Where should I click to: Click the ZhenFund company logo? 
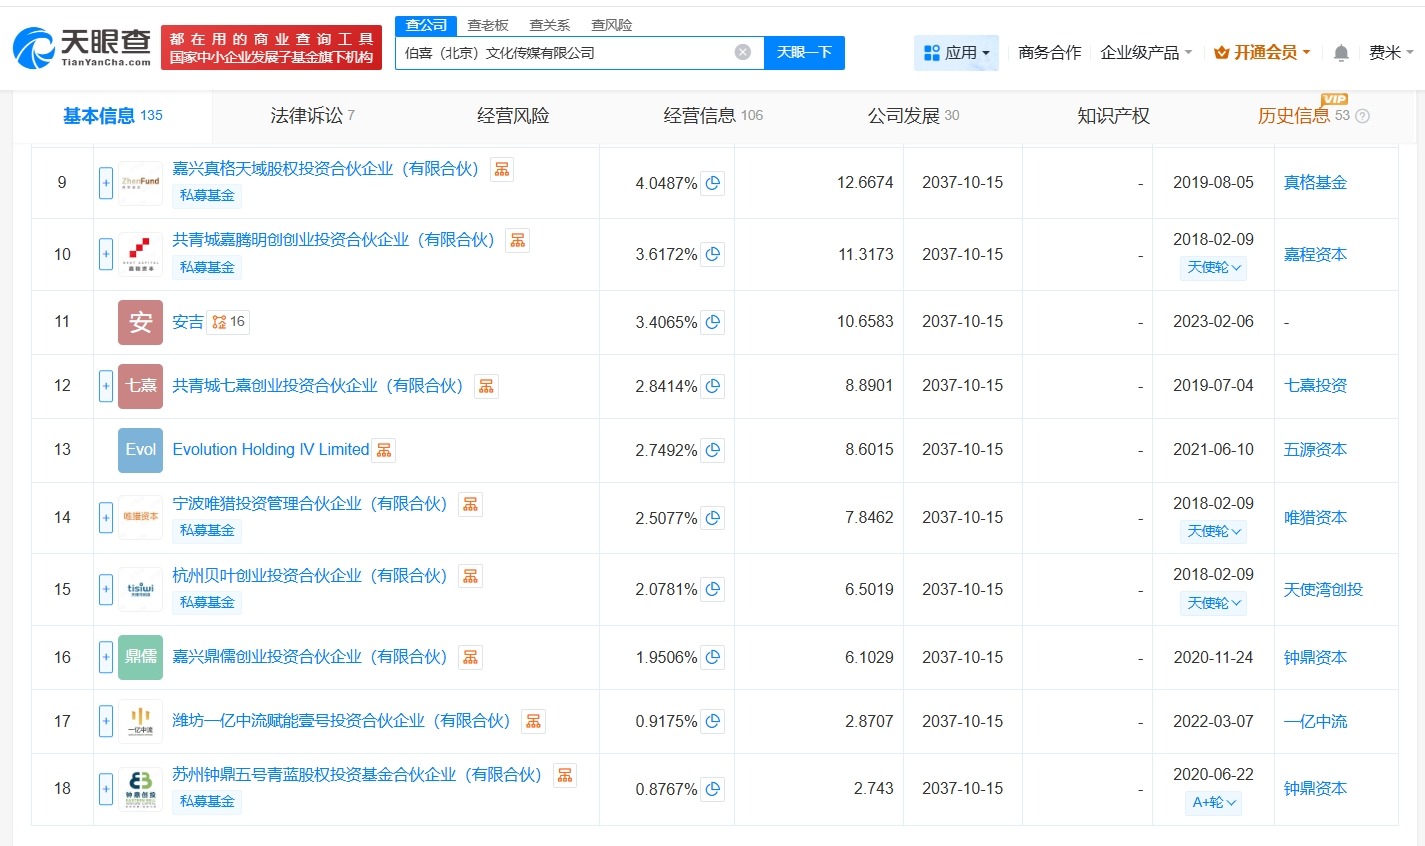pyautogui.click(x=139, y=182)
